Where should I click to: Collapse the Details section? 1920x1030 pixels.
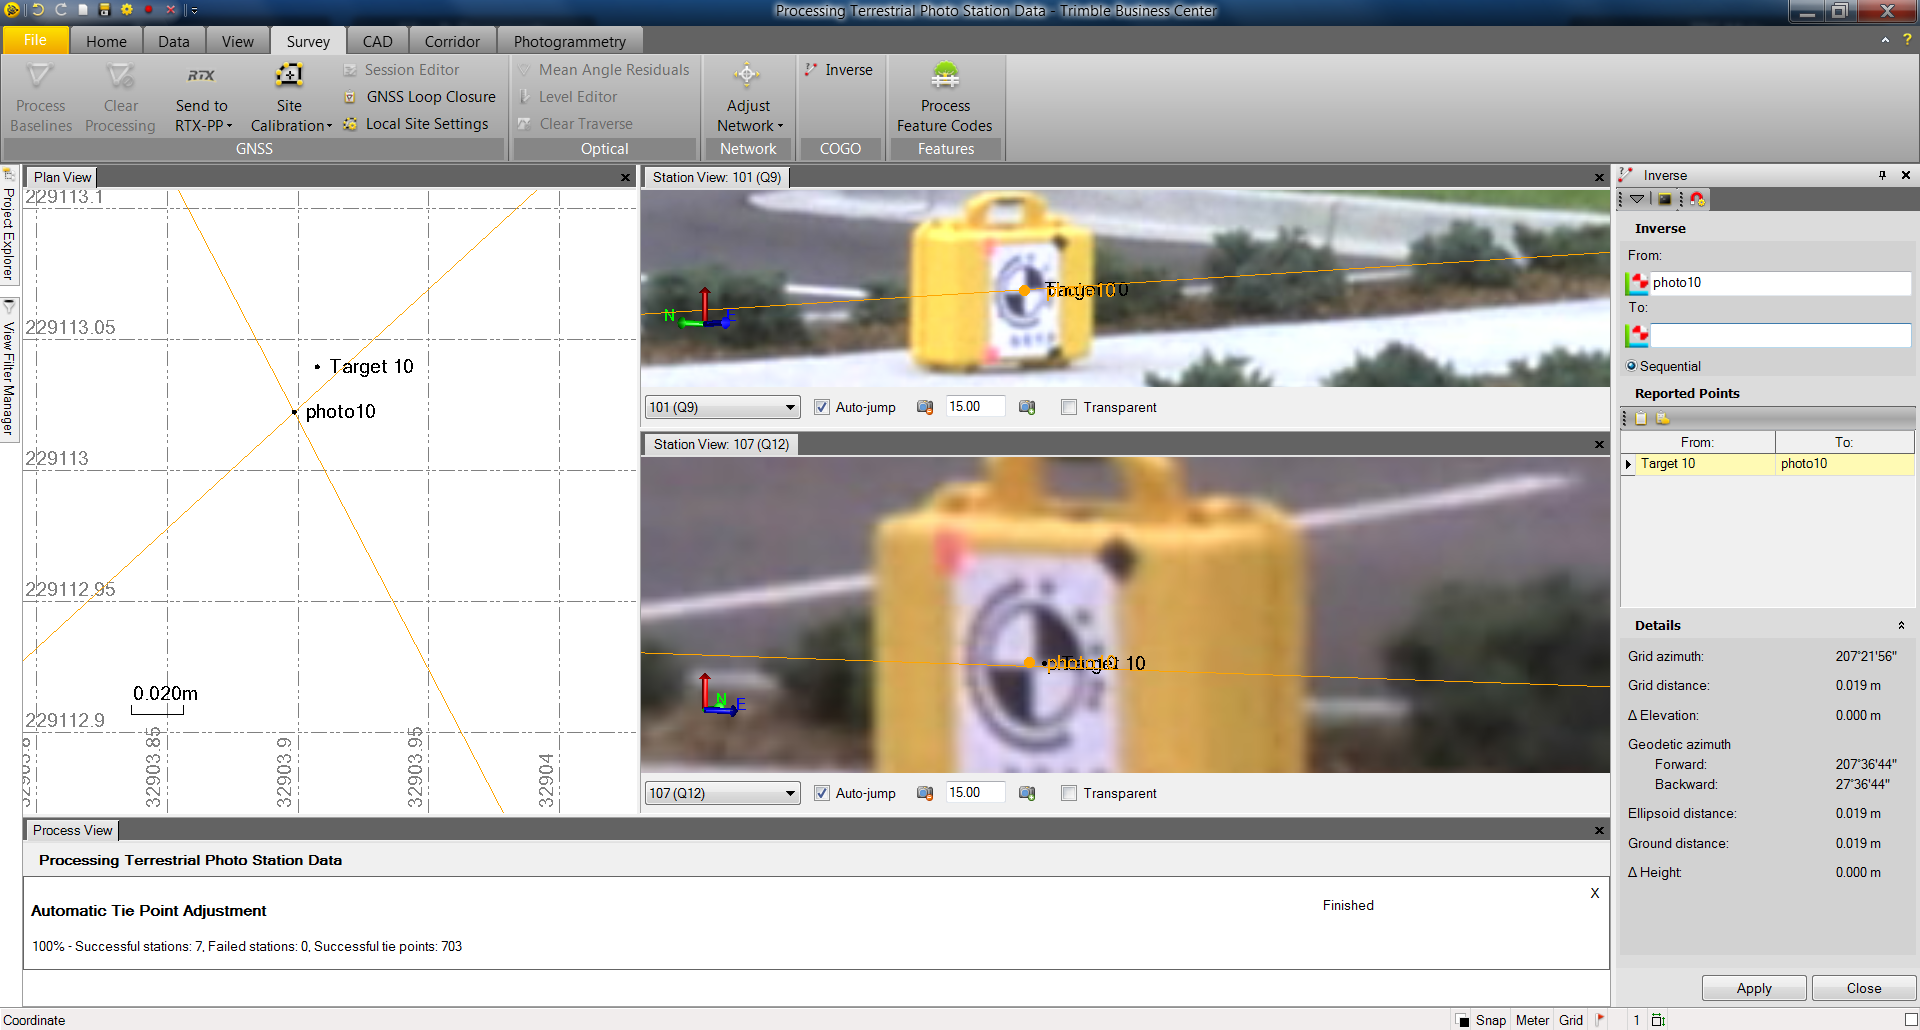click(1901, 626)
